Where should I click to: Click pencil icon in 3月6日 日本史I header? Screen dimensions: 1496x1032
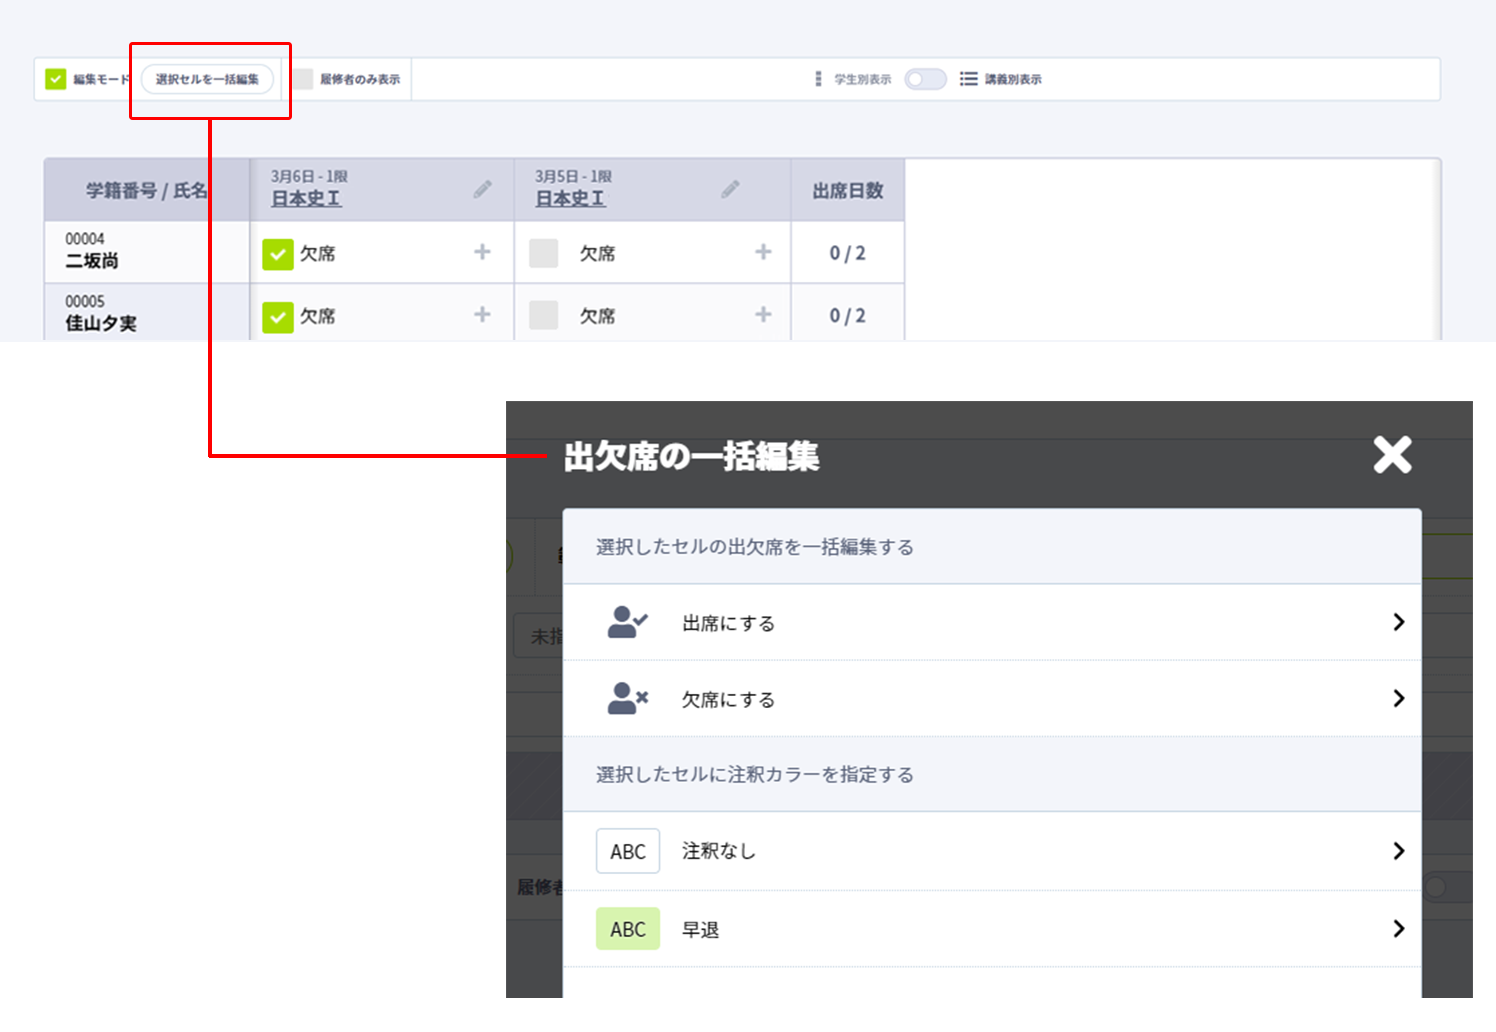tap(483, 189)
